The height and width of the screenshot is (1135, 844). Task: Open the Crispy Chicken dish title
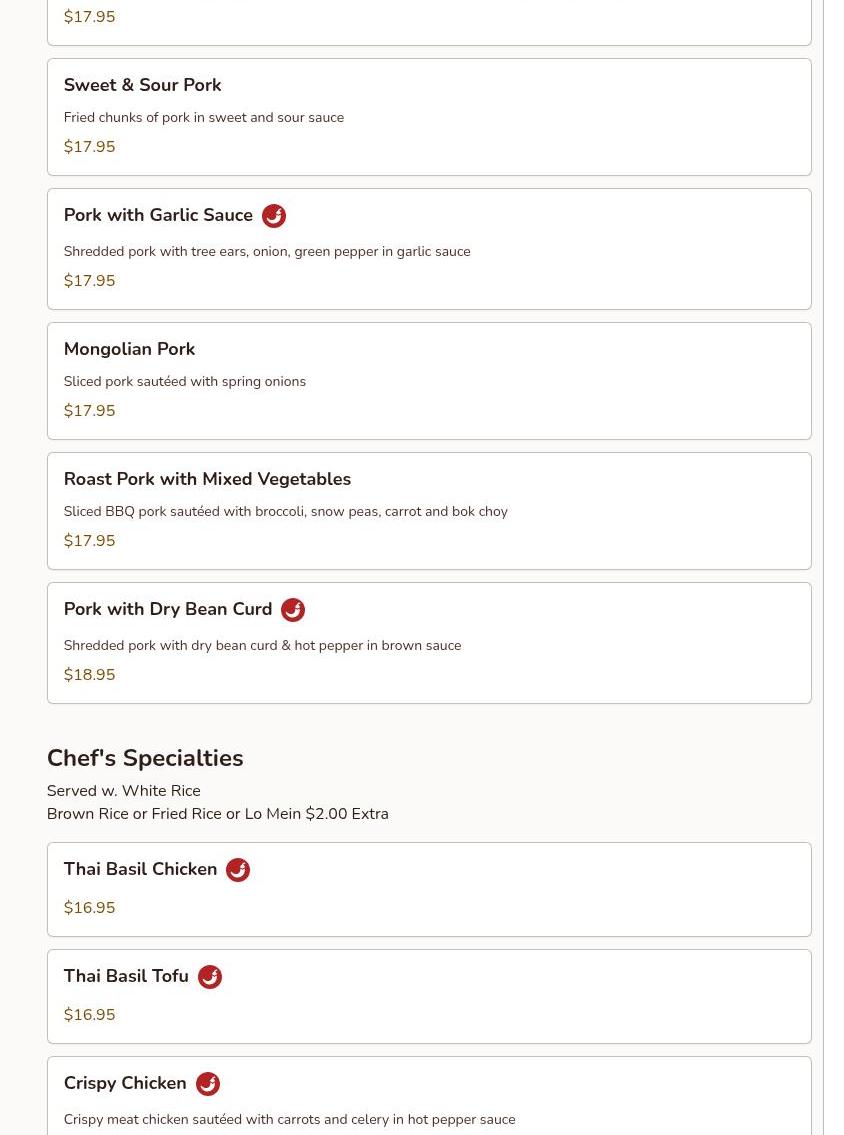(x=124, y=1084)
